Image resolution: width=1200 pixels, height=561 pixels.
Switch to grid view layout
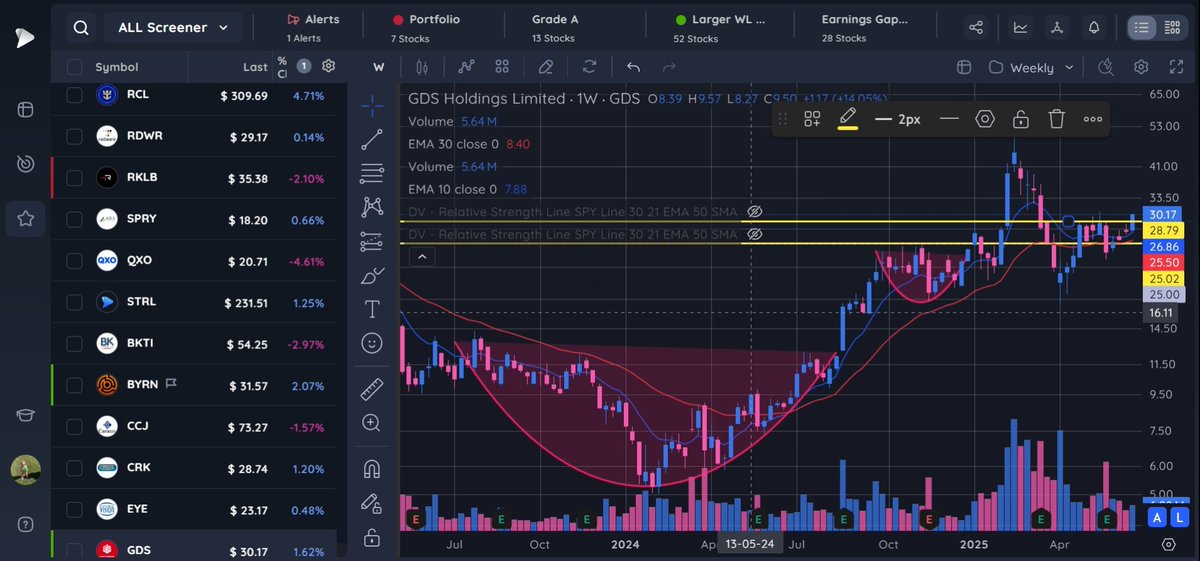point(1172,28)
